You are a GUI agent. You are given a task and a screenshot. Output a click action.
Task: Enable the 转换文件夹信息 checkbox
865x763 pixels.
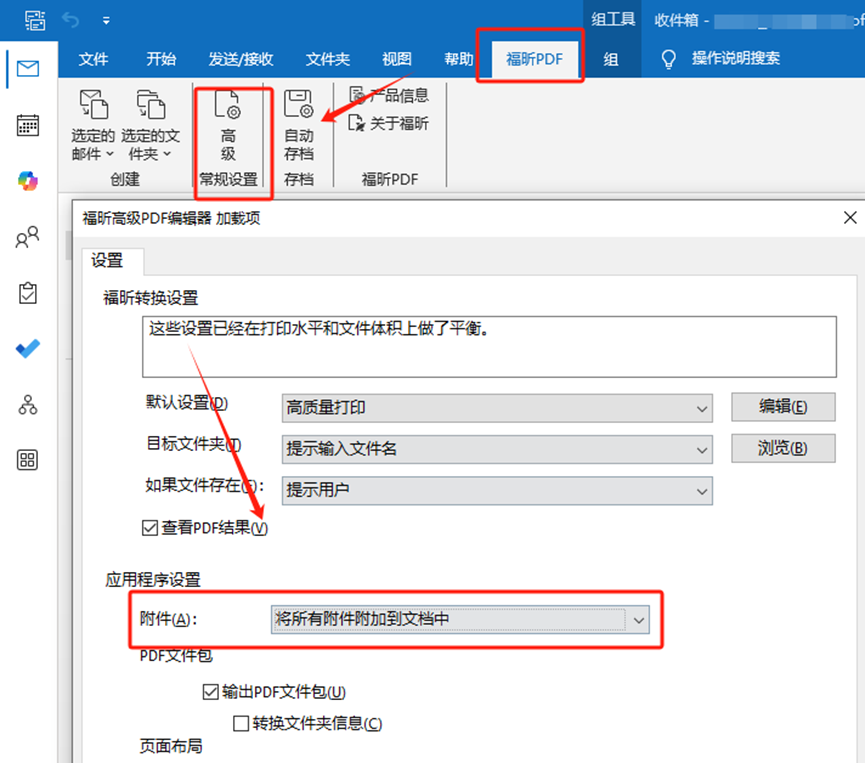[241, 723]
